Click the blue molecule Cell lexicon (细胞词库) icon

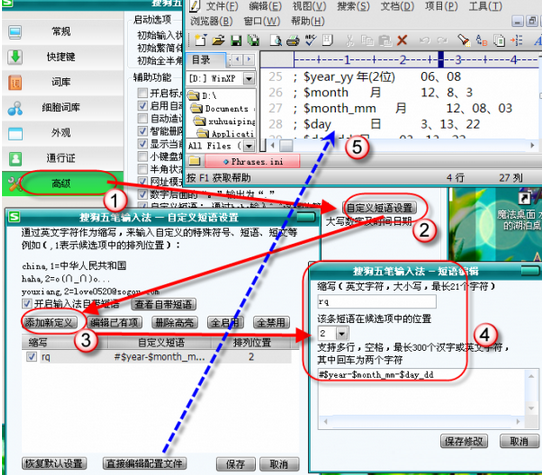pos(15,108)
